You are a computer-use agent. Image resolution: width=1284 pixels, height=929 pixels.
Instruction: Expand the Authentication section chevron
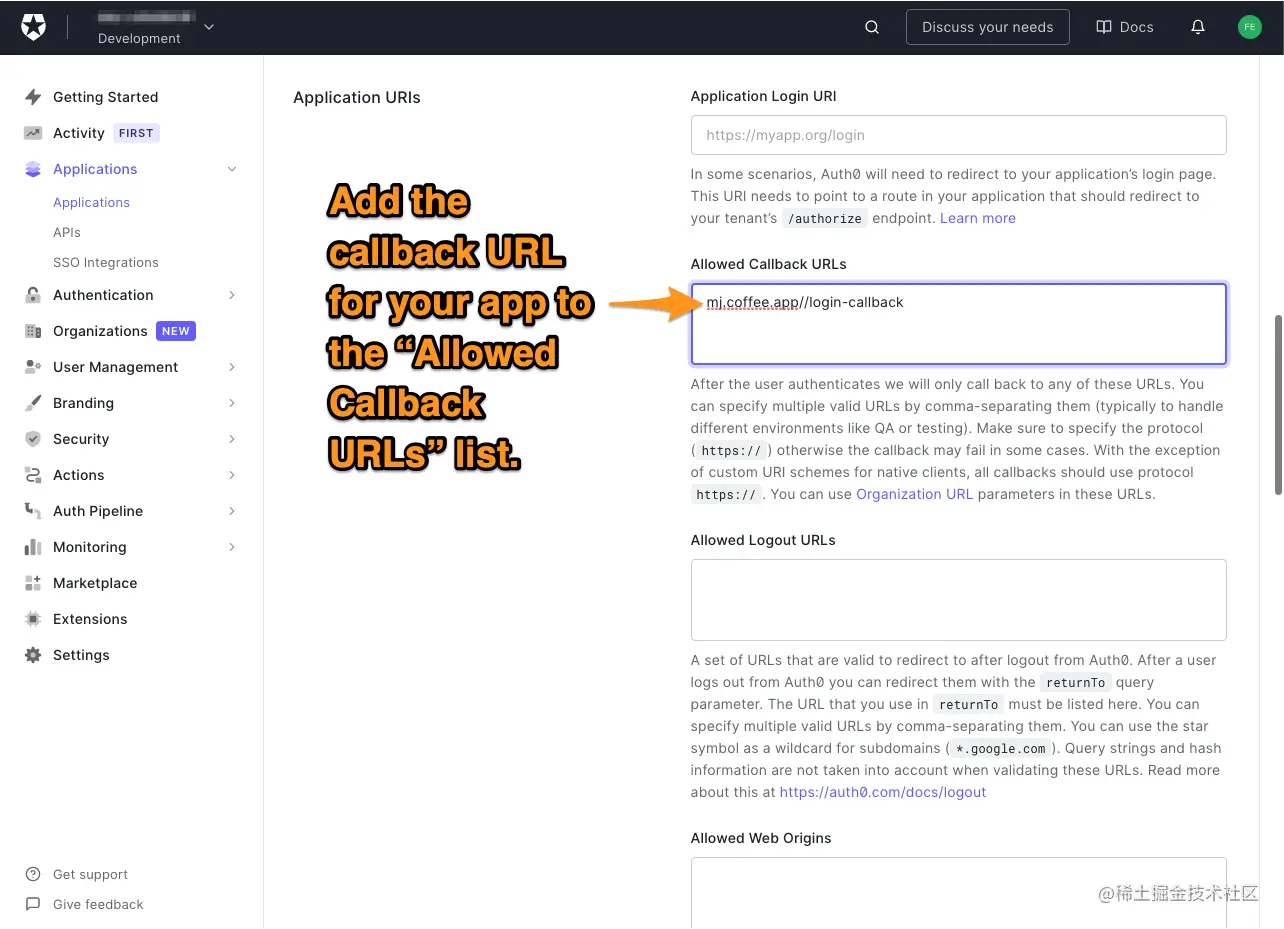232,295
